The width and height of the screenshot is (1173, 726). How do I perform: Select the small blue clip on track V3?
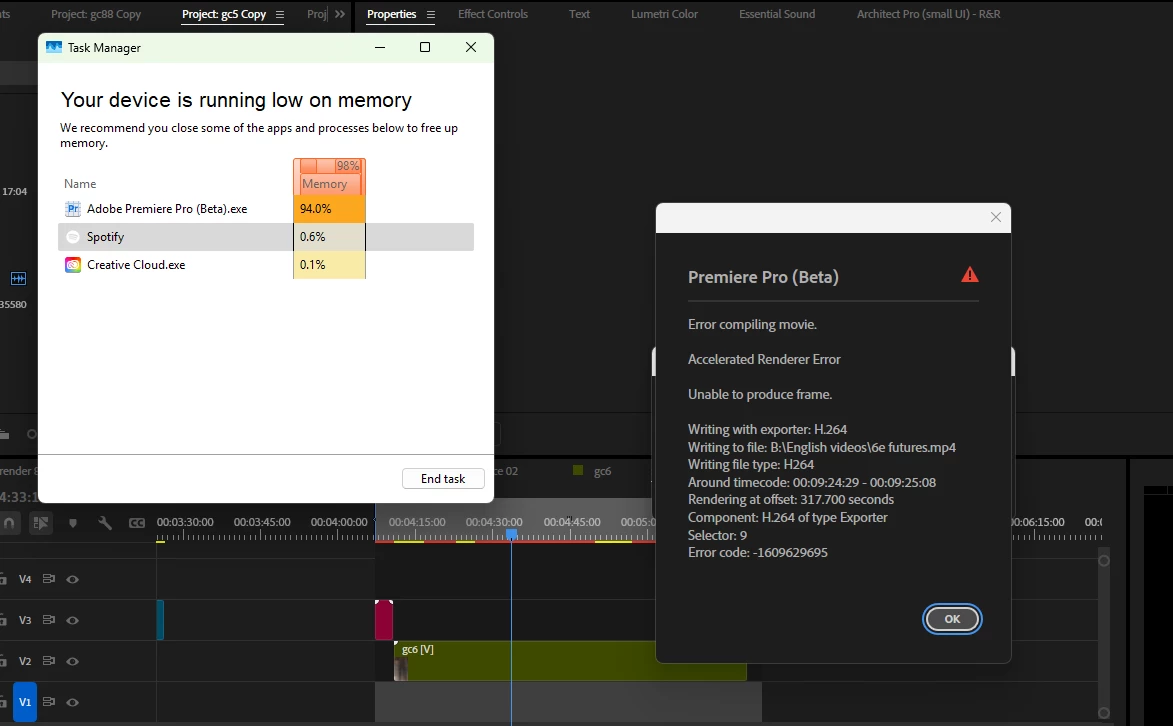click(x=160, y=620)
